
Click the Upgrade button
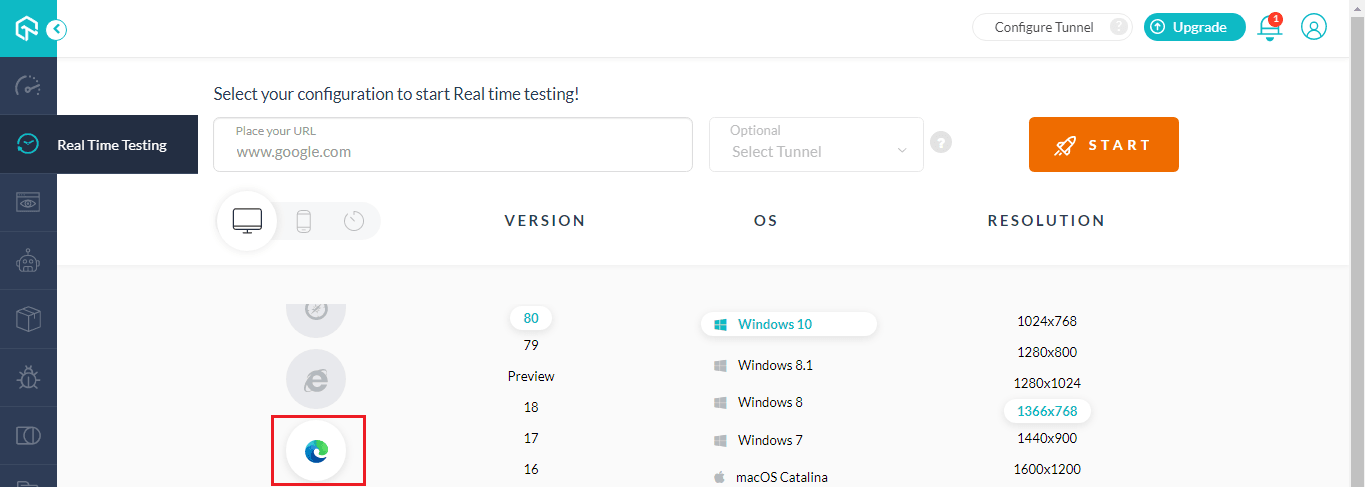click(1194, 27)
